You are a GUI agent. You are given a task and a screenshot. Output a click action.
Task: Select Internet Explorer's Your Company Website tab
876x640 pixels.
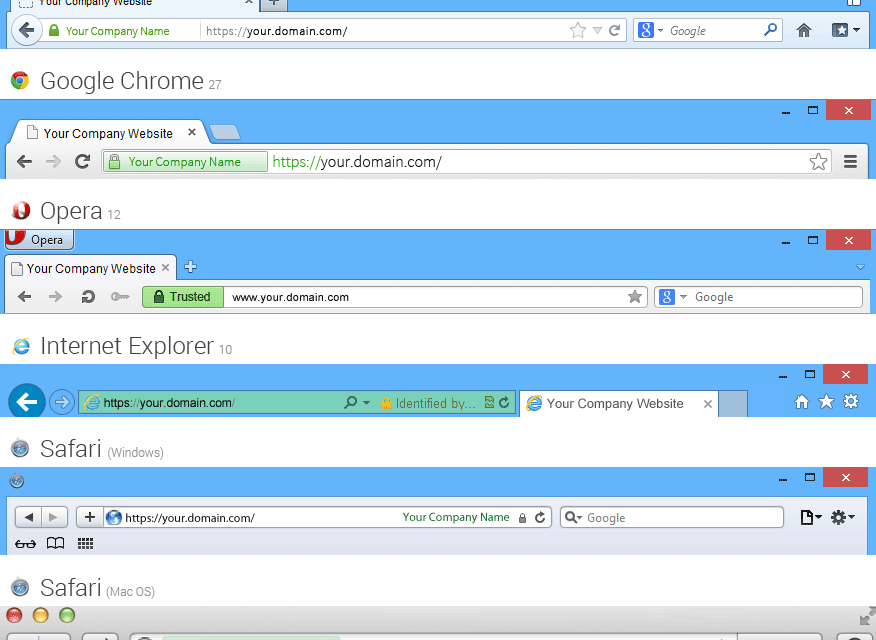point(619,403)
